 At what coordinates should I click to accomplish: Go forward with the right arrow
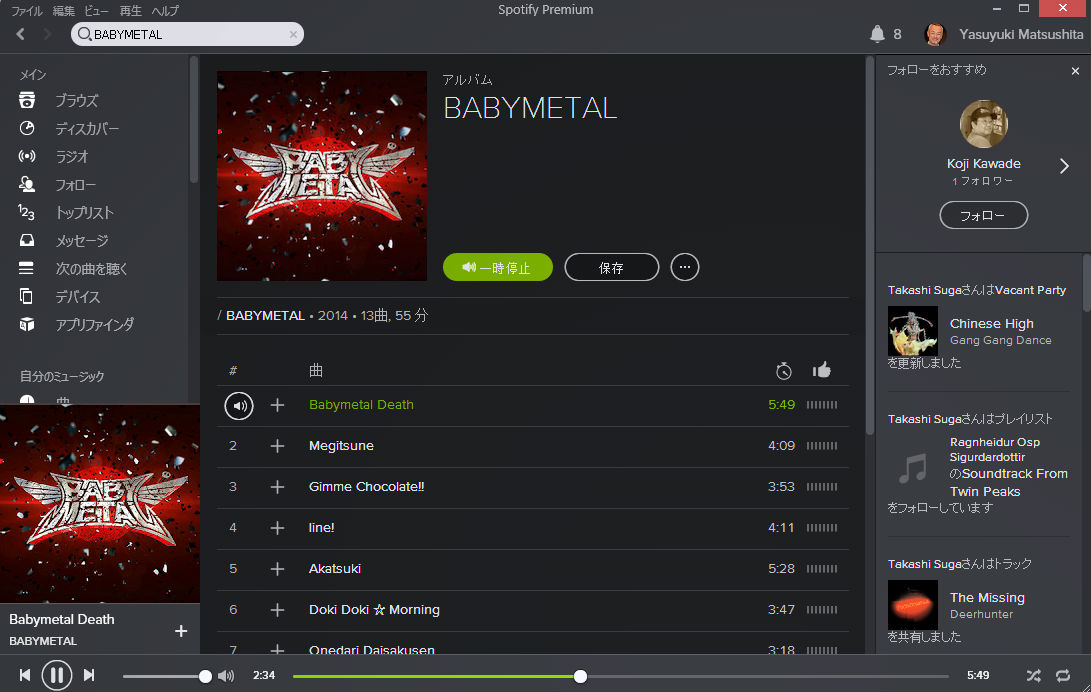click(x=47, y=34)
